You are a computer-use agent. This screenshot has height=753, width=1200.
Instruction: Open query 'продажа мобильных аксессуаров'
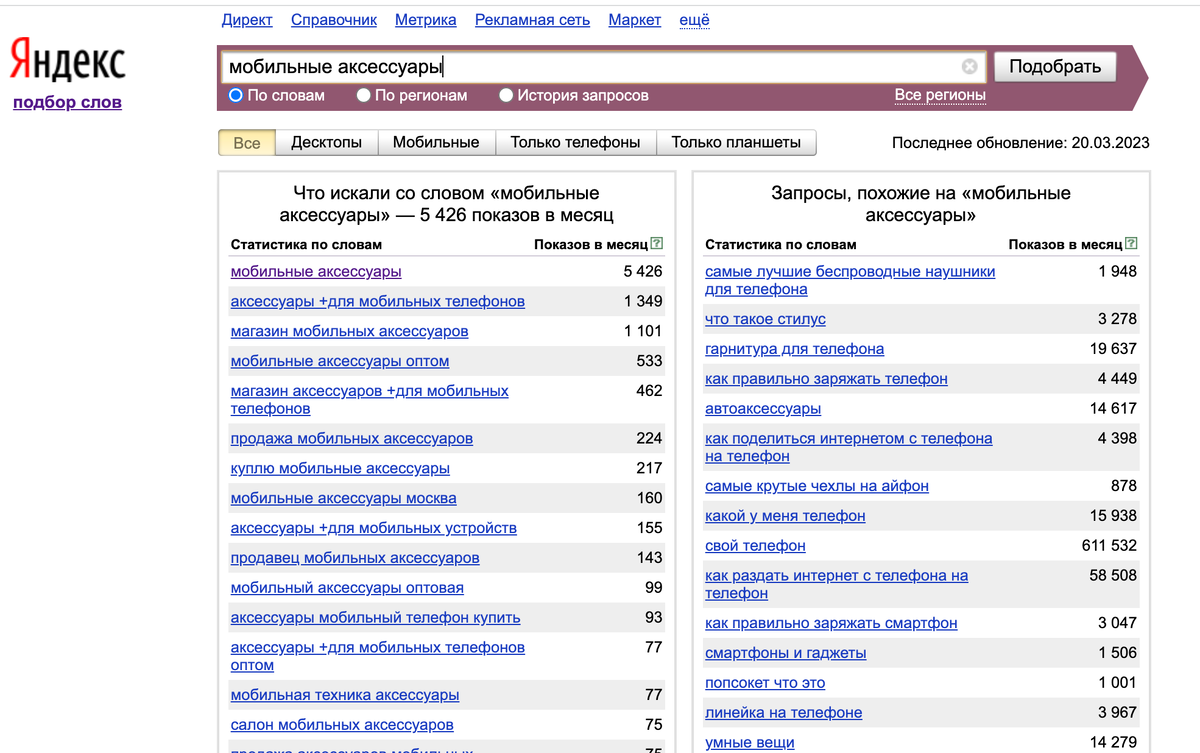[352, 439]
